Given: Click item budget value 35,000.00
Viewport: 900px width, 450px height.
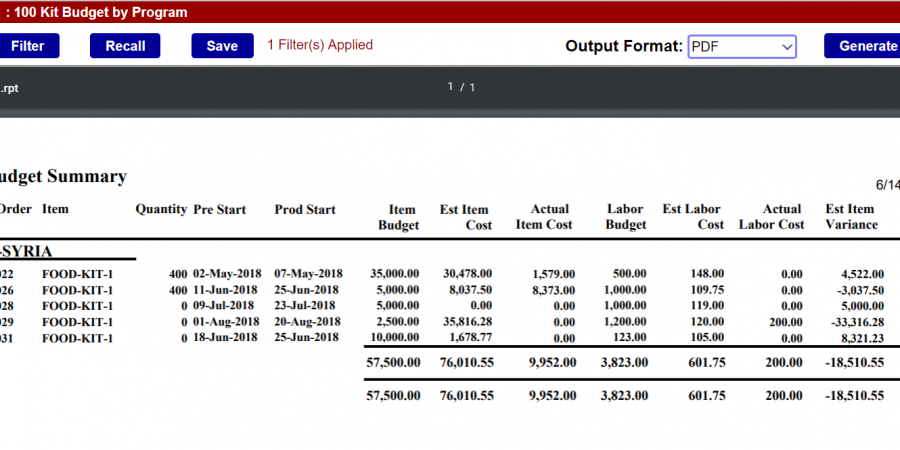Looking at the screenshot, I should (395, 274).
